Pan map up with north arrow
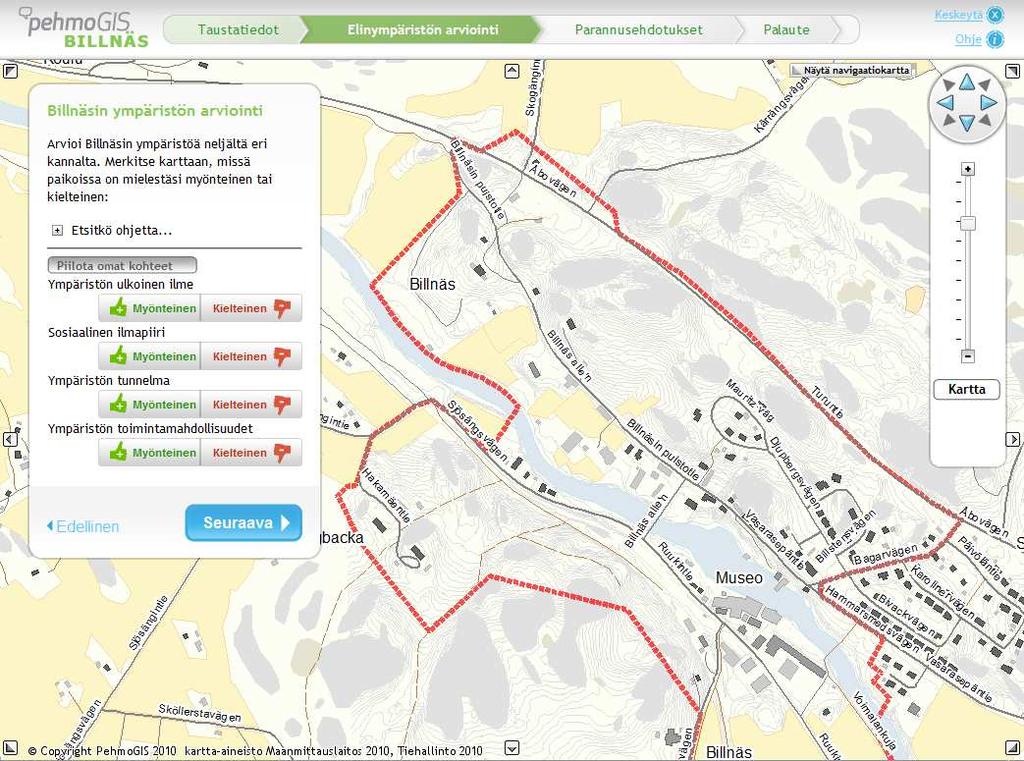 coord(967,83)
